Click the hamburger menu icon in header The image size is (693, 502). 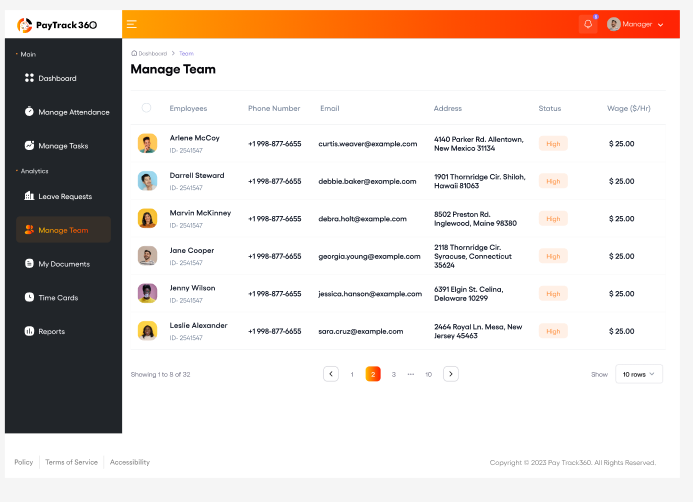pos(132,24)
